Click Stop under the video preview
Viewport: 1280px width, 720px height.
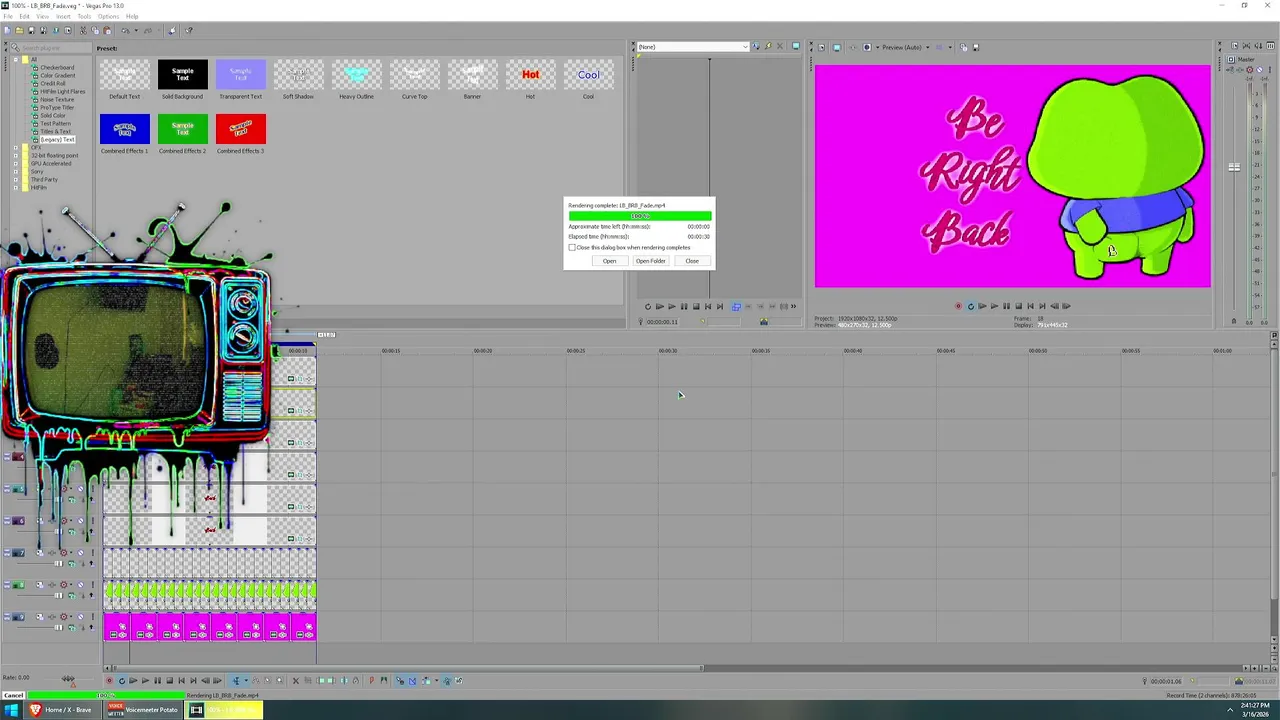(1018, 306)
